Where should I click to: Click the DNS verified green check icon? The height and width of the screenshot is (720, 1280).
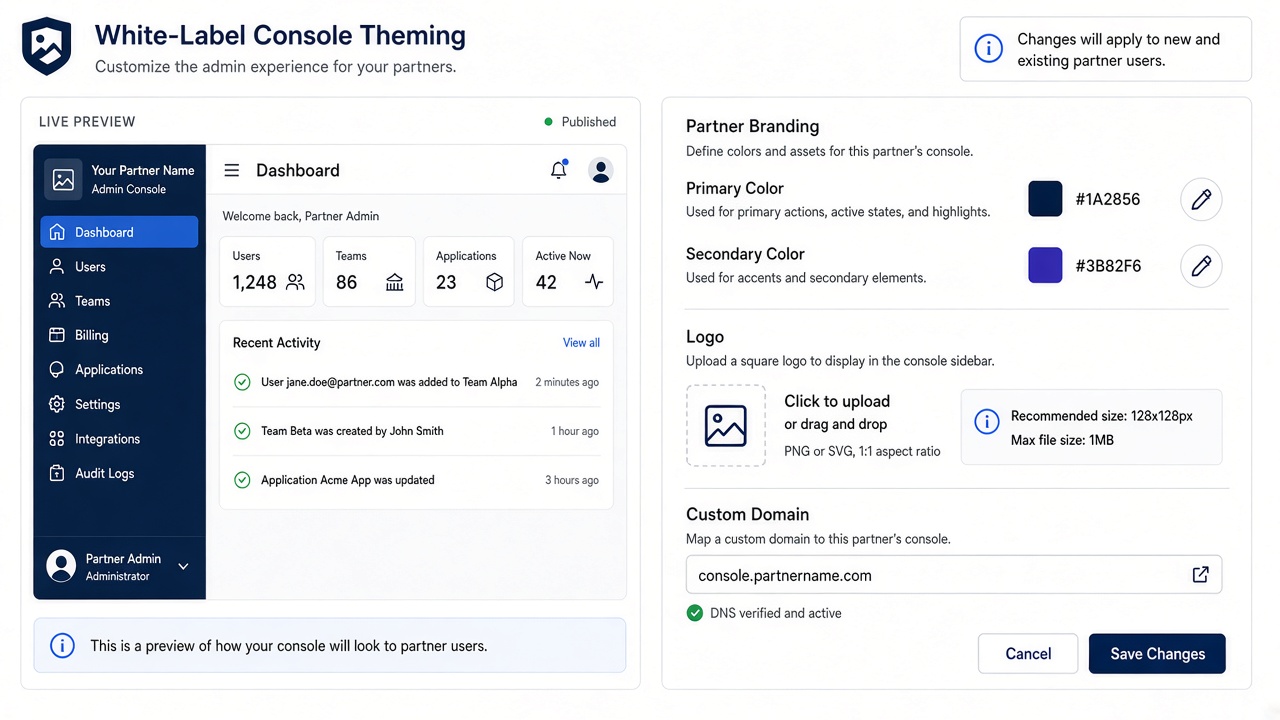(x=695, y=613)
